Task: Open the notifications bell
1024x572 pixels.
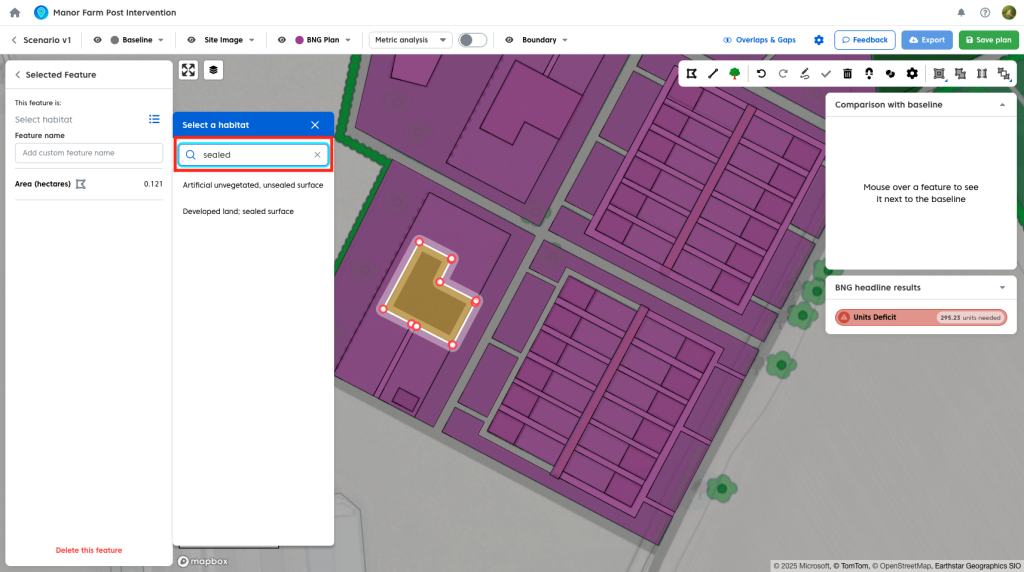Action: coord(961,13)
